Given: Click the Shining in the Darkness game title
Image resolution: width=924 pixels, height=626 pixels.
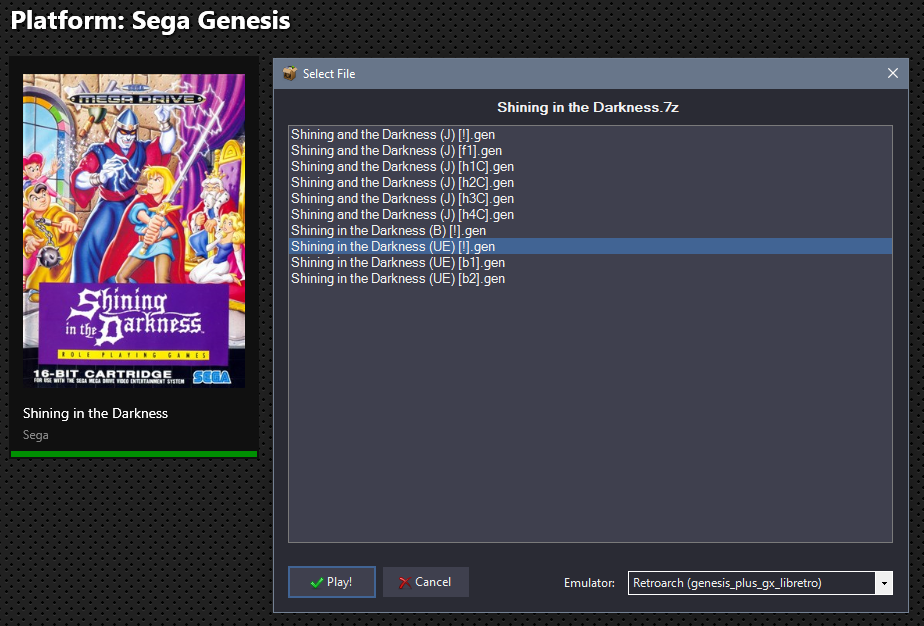Looking at the screenshot, I should click(x=95, y=413).
